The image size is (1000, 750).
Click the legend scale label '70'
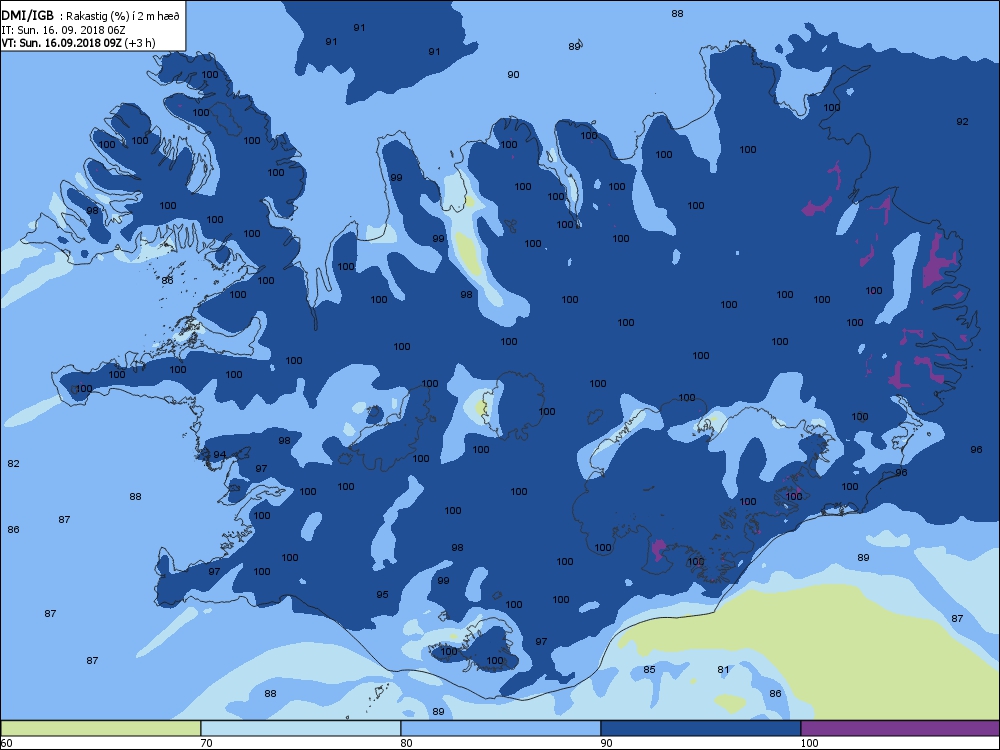206,743
